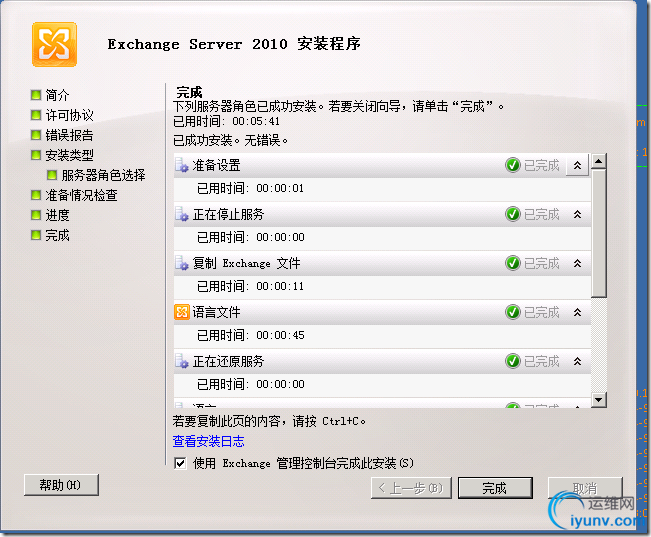Collapse the 语言文件 section
This screenshot has width=651, height=537.
click(x=578, y=312)
